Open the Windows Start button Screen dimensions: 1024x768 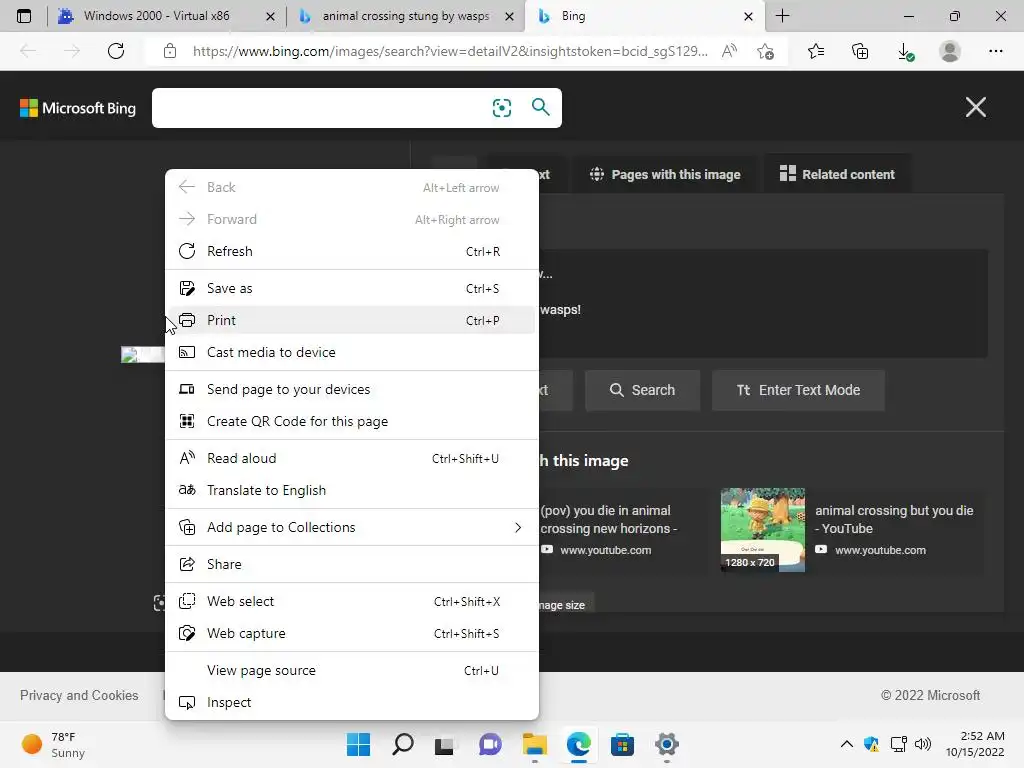click(358, 744)
